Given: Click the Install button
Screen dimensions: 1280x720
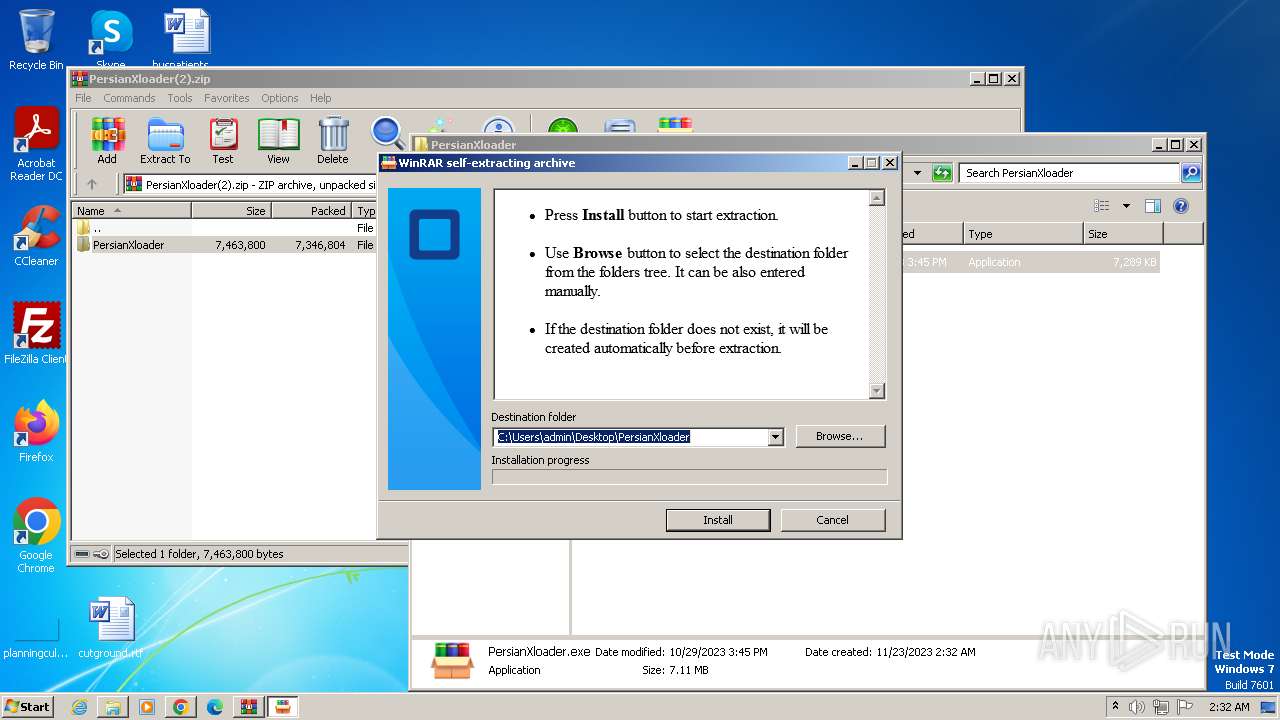Looking at the screenshot, I should point(718,520).
